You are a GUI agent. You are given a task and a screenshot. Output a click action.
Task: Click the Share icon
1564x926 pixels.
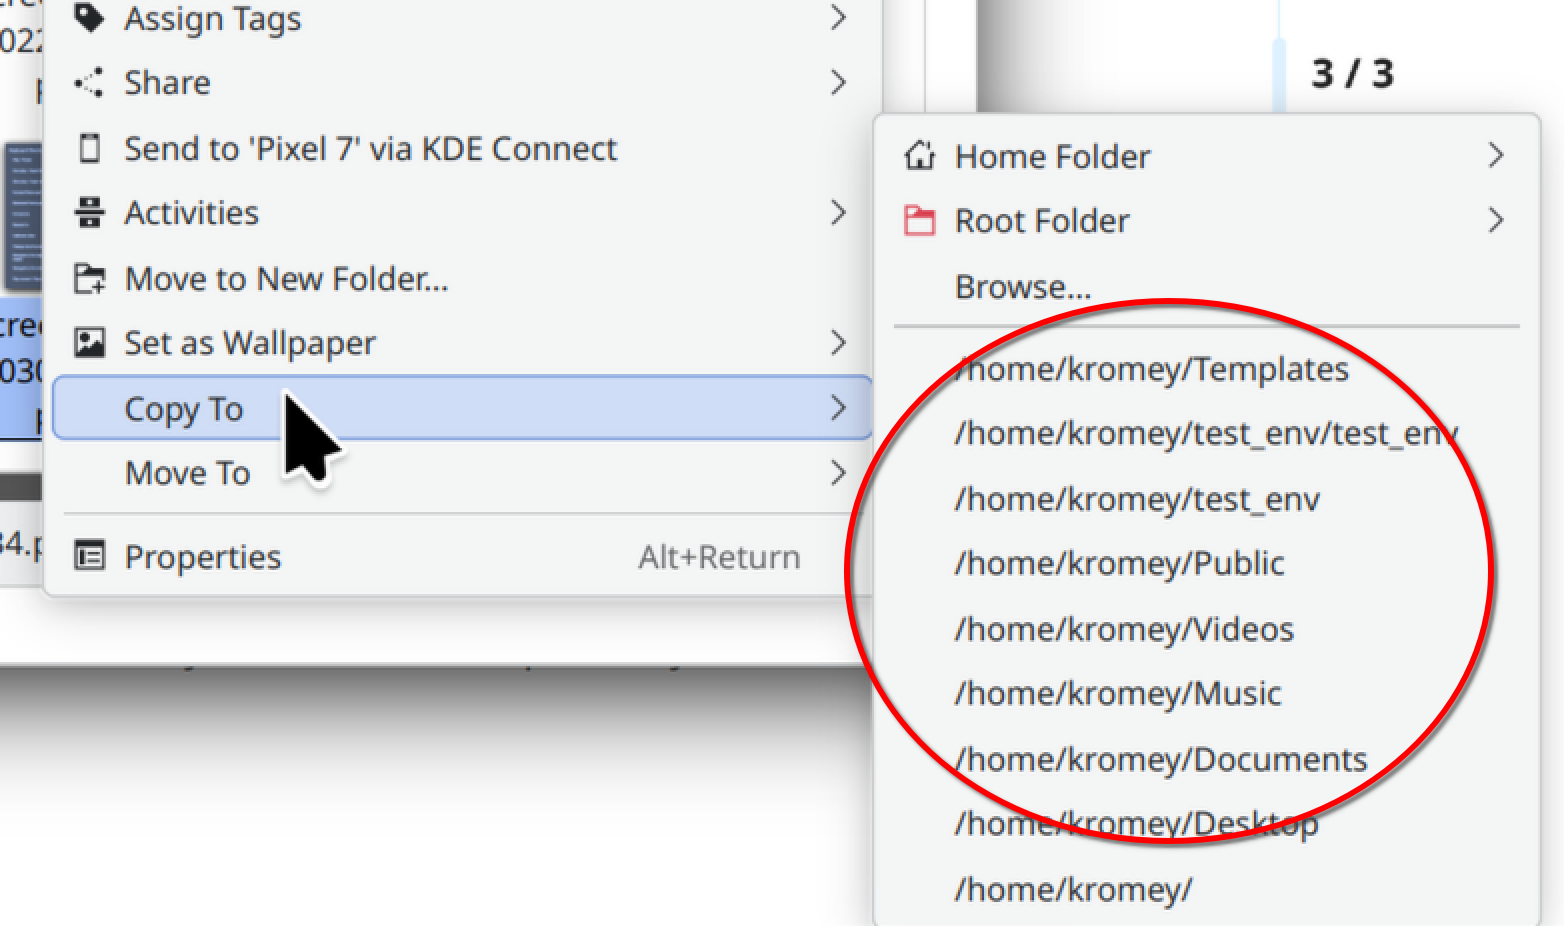[x=89, y=83]
